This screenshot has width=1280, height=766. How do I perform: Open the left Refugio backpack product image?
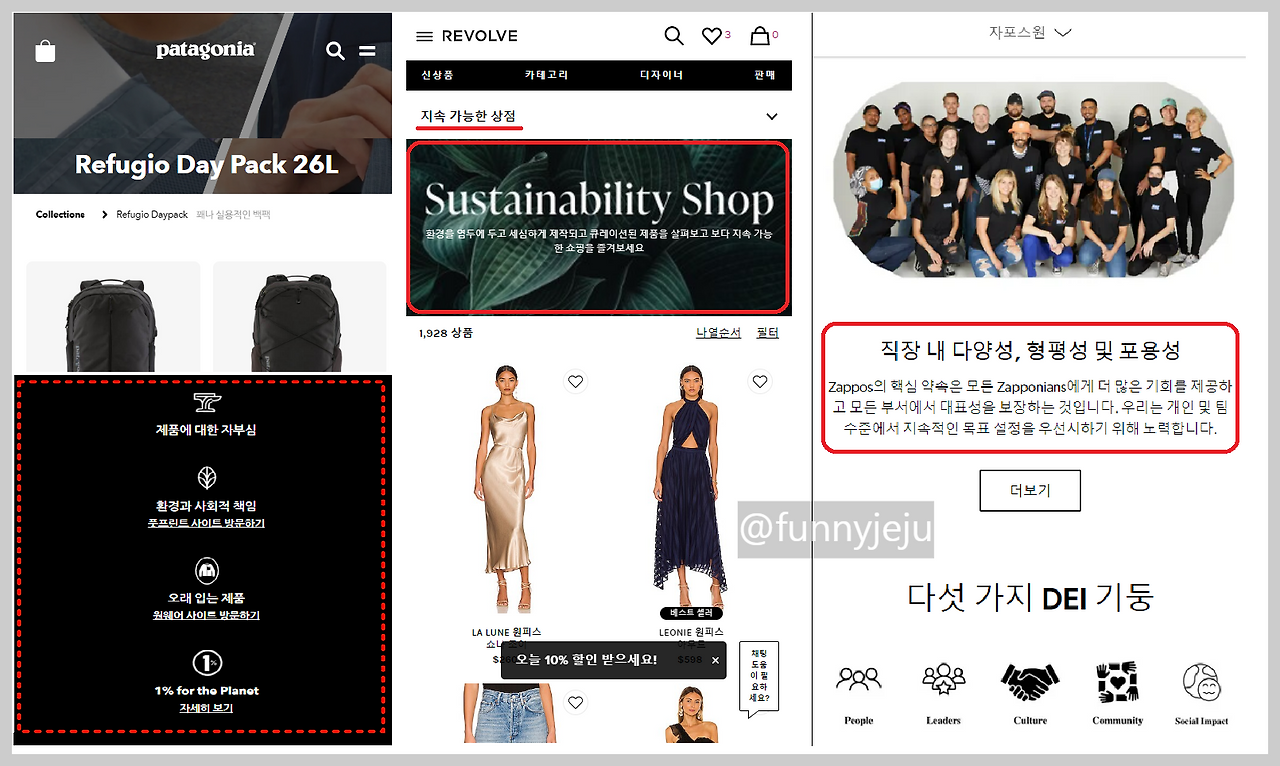point(113,318)
